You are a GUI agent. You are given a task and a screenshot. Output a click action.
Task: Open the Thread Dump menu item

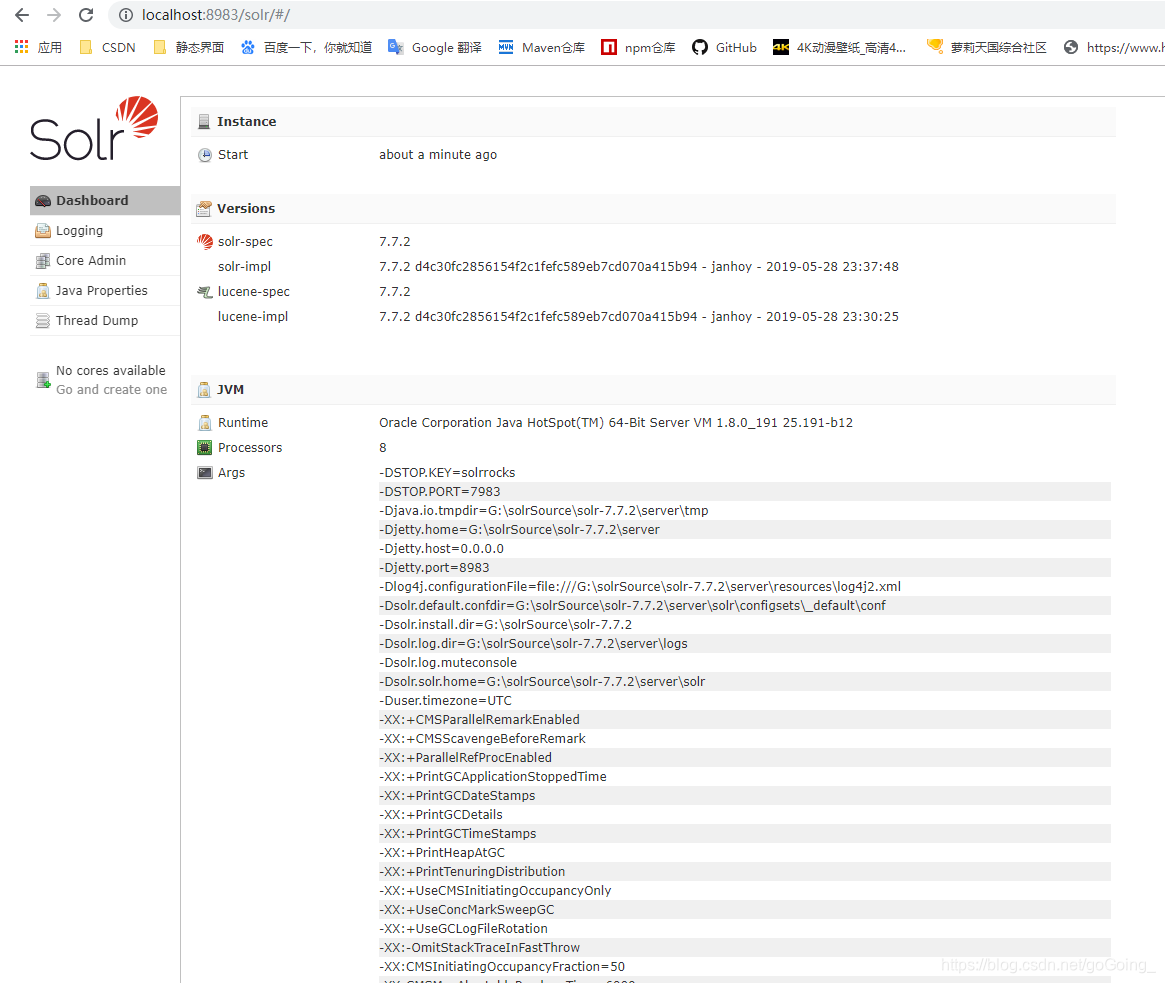point(105,320)
